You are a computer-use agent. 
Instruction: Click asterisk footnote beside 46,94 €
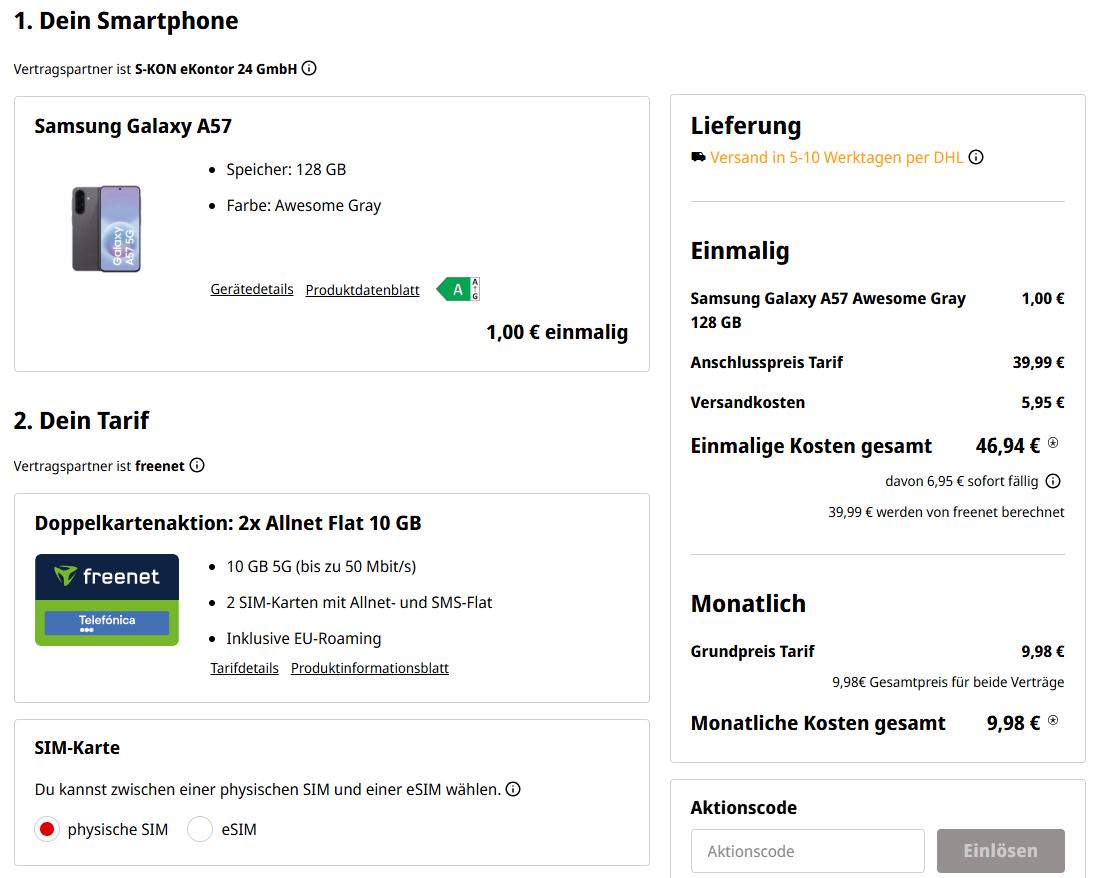pos(1053,442)
